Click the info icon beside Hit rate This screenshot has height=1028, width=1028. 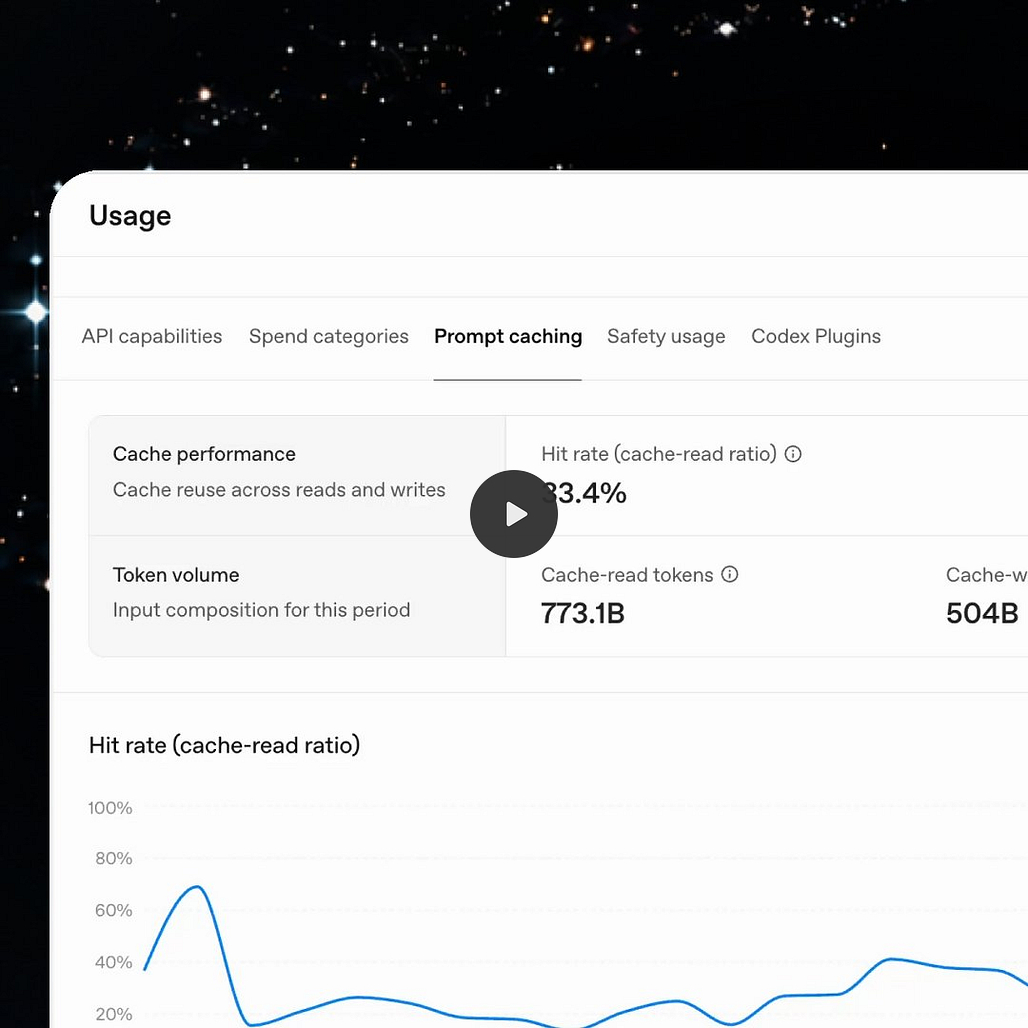click(x=793, y=454)
